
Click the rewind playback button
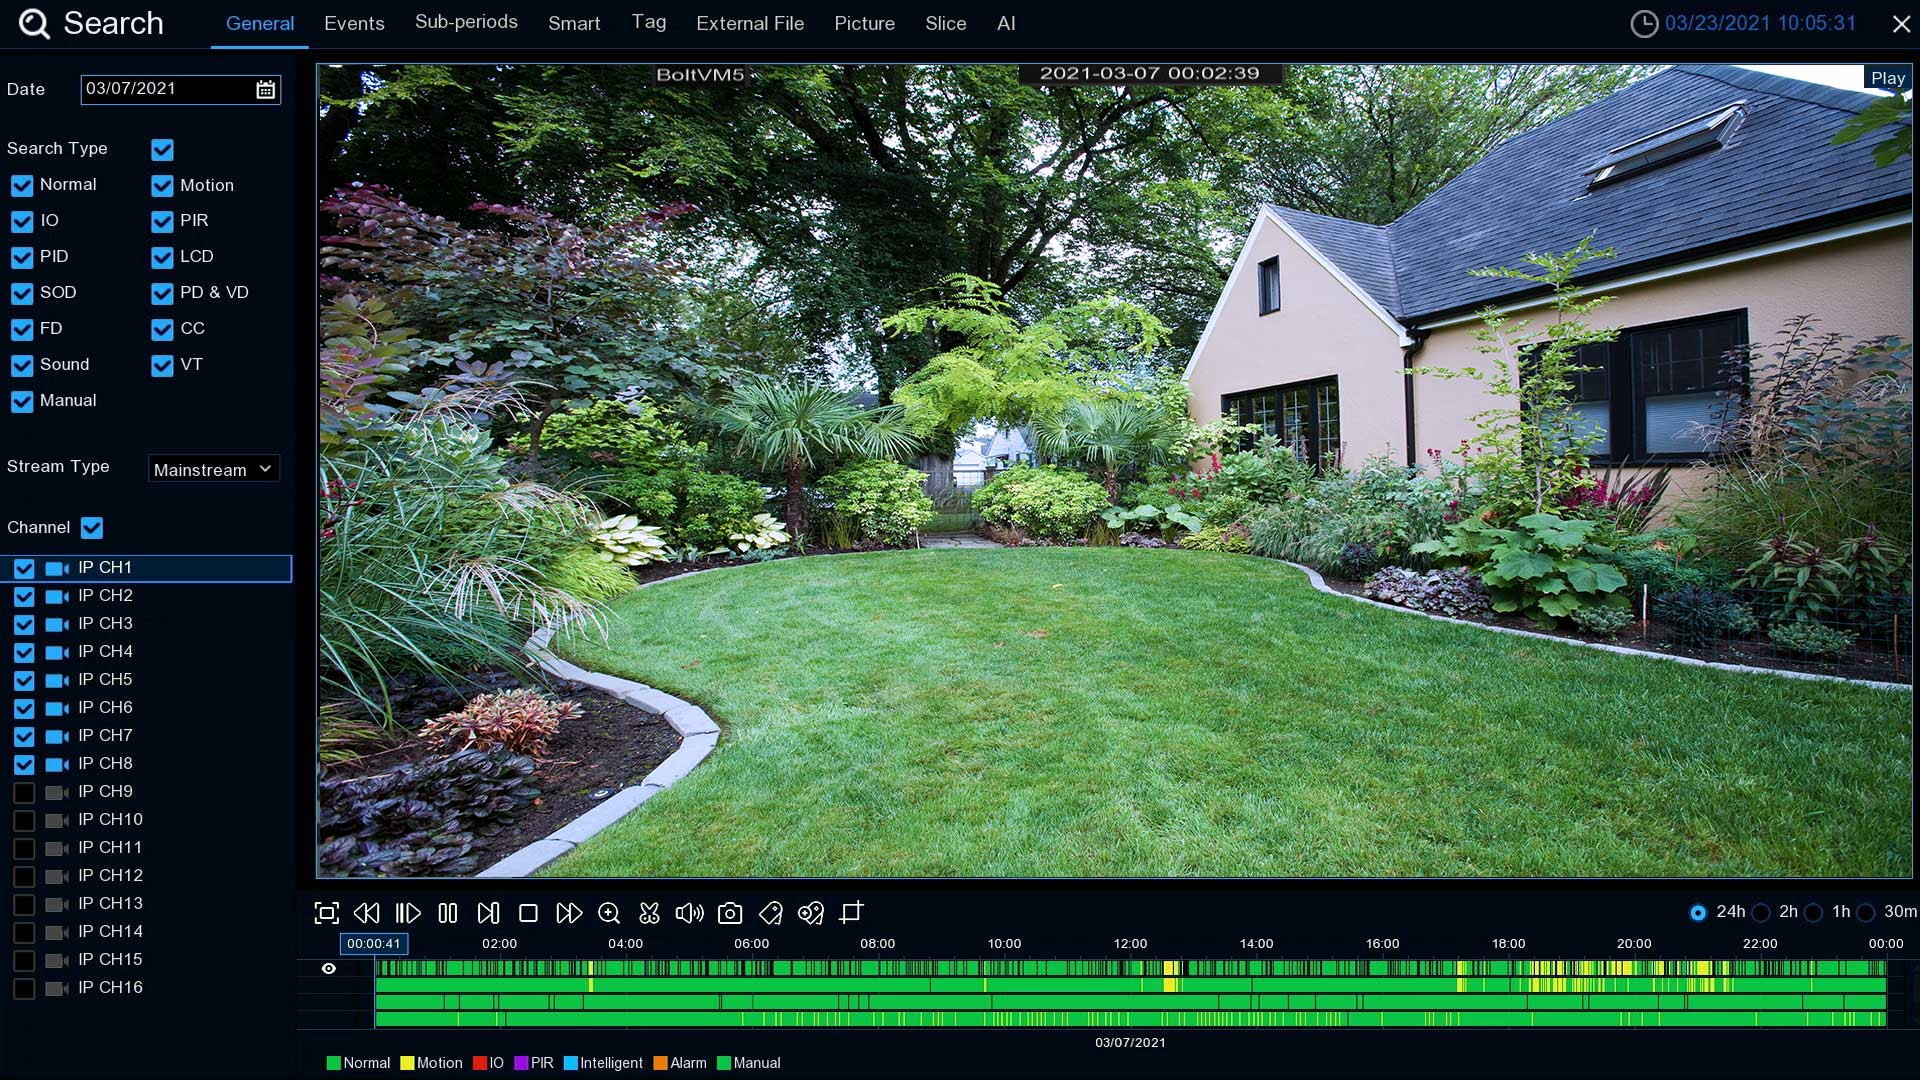click(x=367, y=913)
